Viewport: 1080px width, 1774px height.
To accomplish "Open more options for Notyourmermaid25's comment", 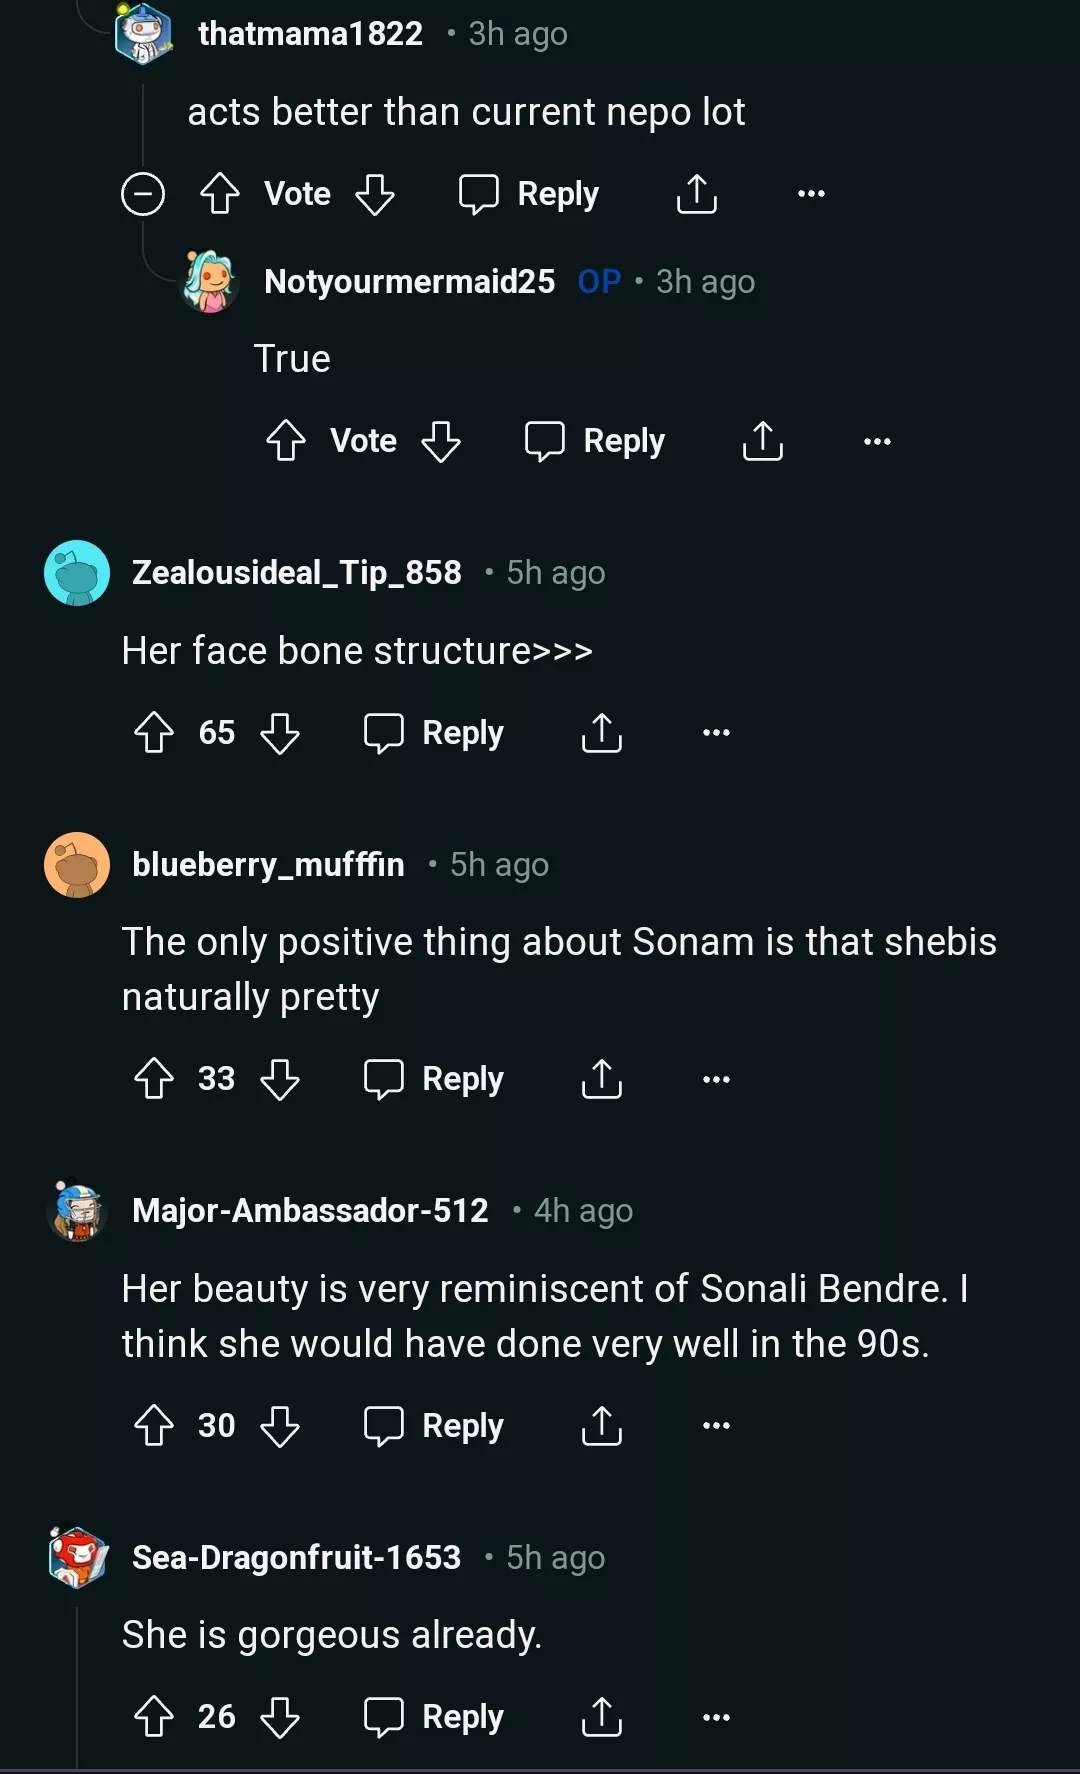I will 877,441.
